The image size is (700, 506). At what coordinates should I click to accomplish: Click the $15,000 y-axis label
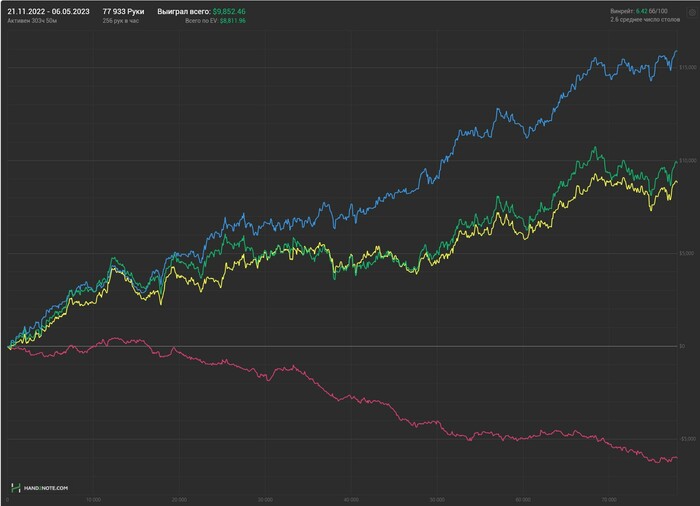click(x=688, y=67)
